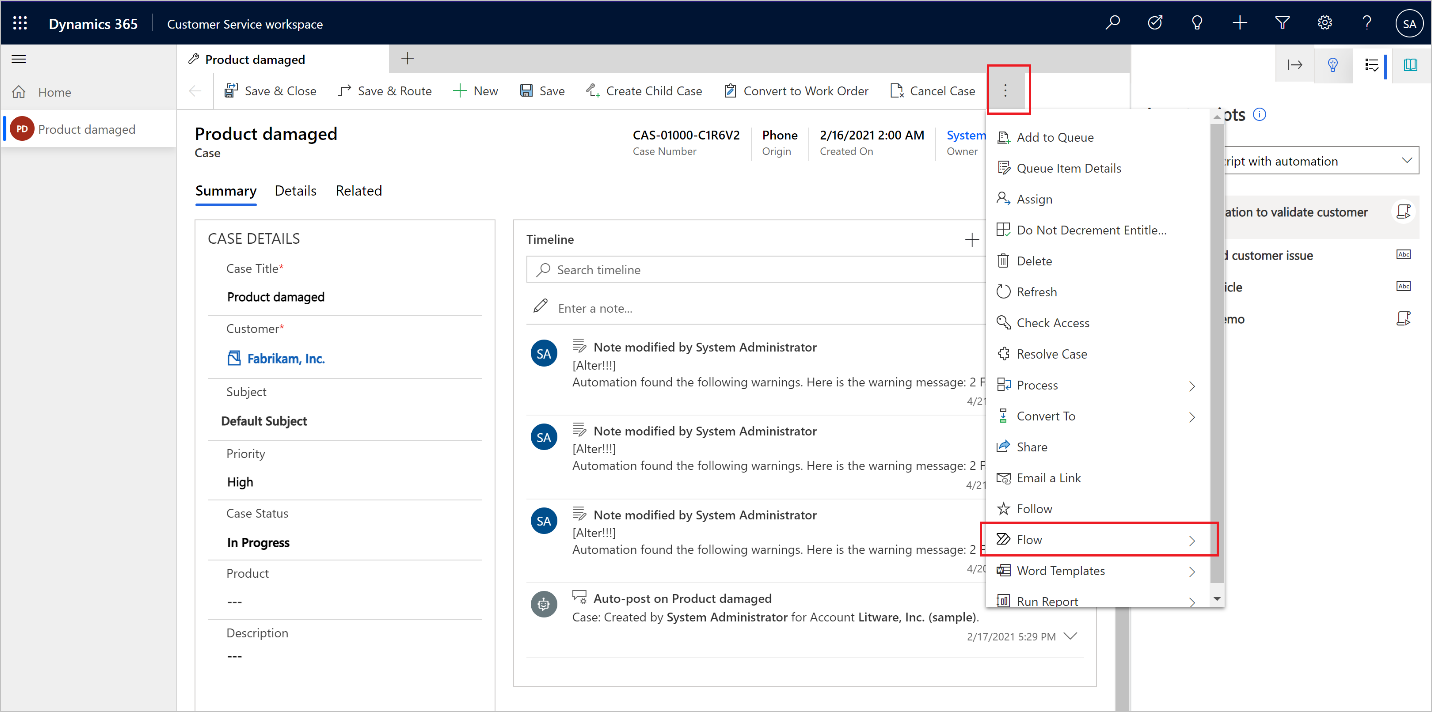Screen dimensions: 1432x712
Task: Click the settings gear in the top bar
Action: pyautogui.click(x=1324, y=22)
